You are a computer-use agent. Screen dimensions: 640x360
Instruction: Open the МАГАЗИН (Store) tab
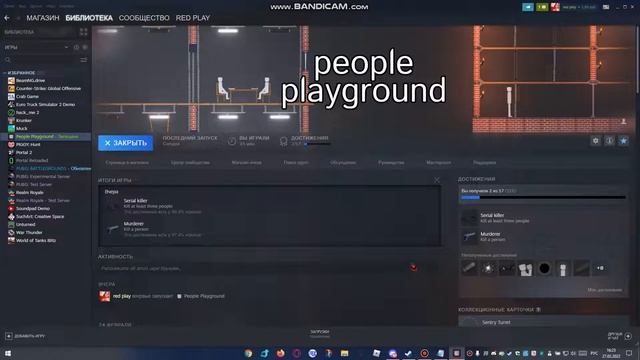(42, 18)
